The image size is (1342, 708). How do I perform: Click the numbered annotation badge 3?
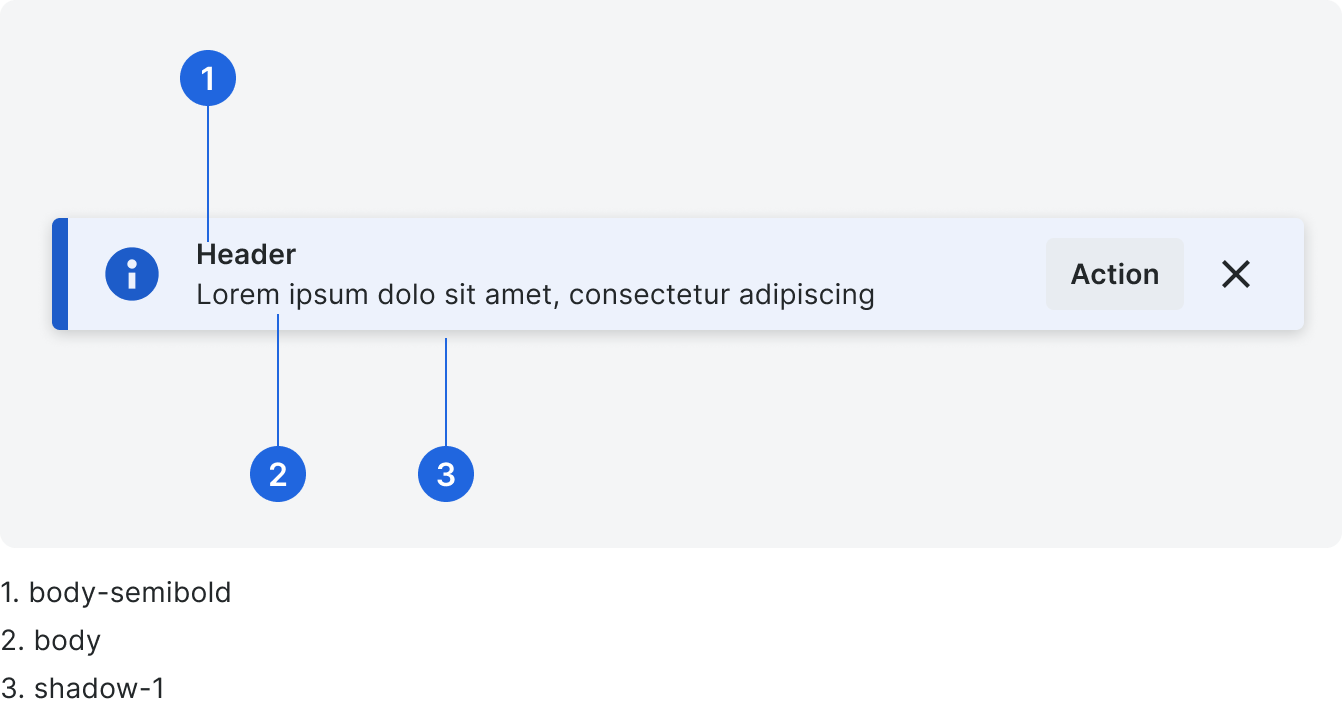446,474
